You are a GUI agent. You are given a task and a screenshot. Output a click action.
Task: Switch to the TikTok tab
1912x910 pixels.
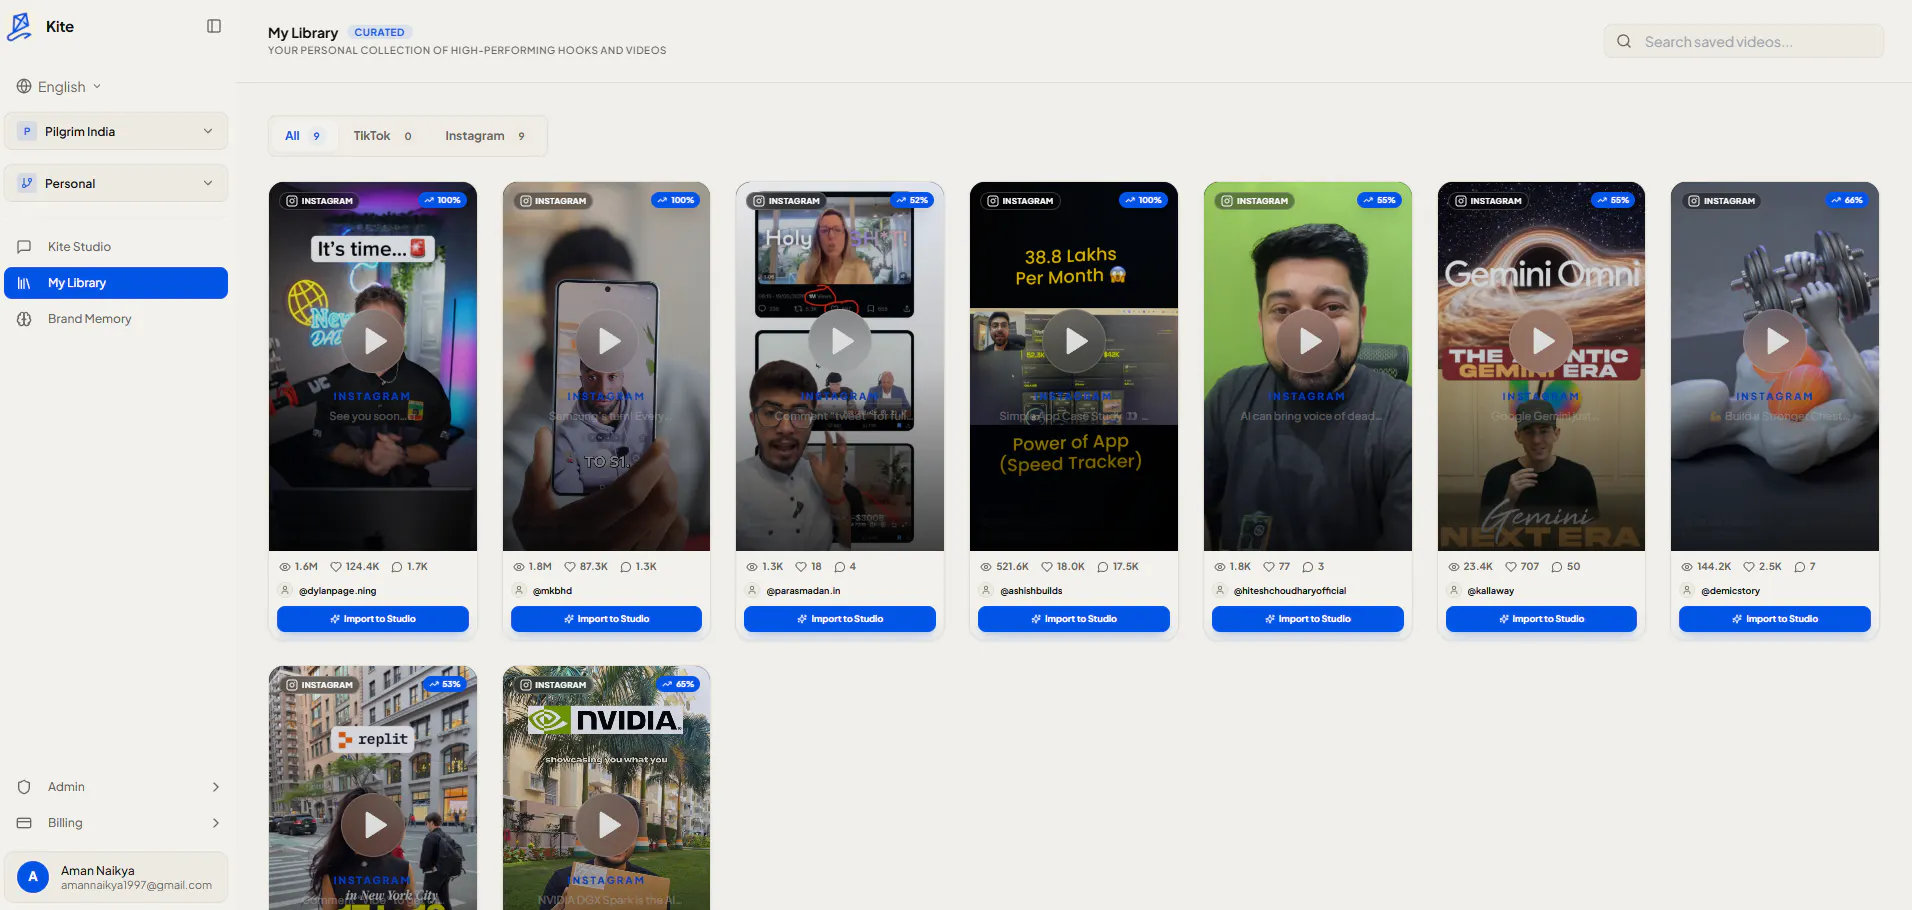(382, 136)
